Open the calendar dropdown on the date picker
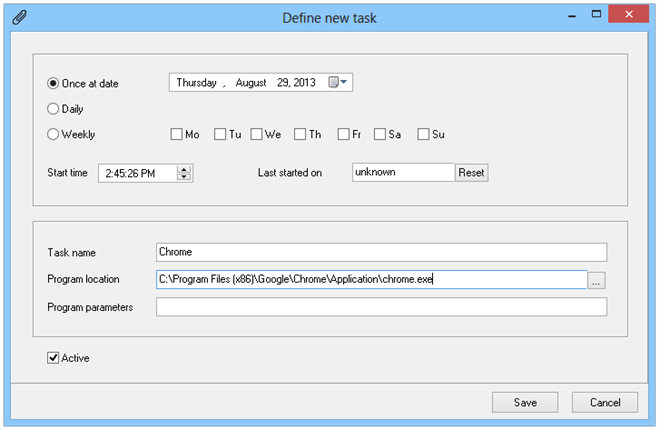Image resolution: width=660 pixels, height=430 pixels. click(x=338, y=82)
